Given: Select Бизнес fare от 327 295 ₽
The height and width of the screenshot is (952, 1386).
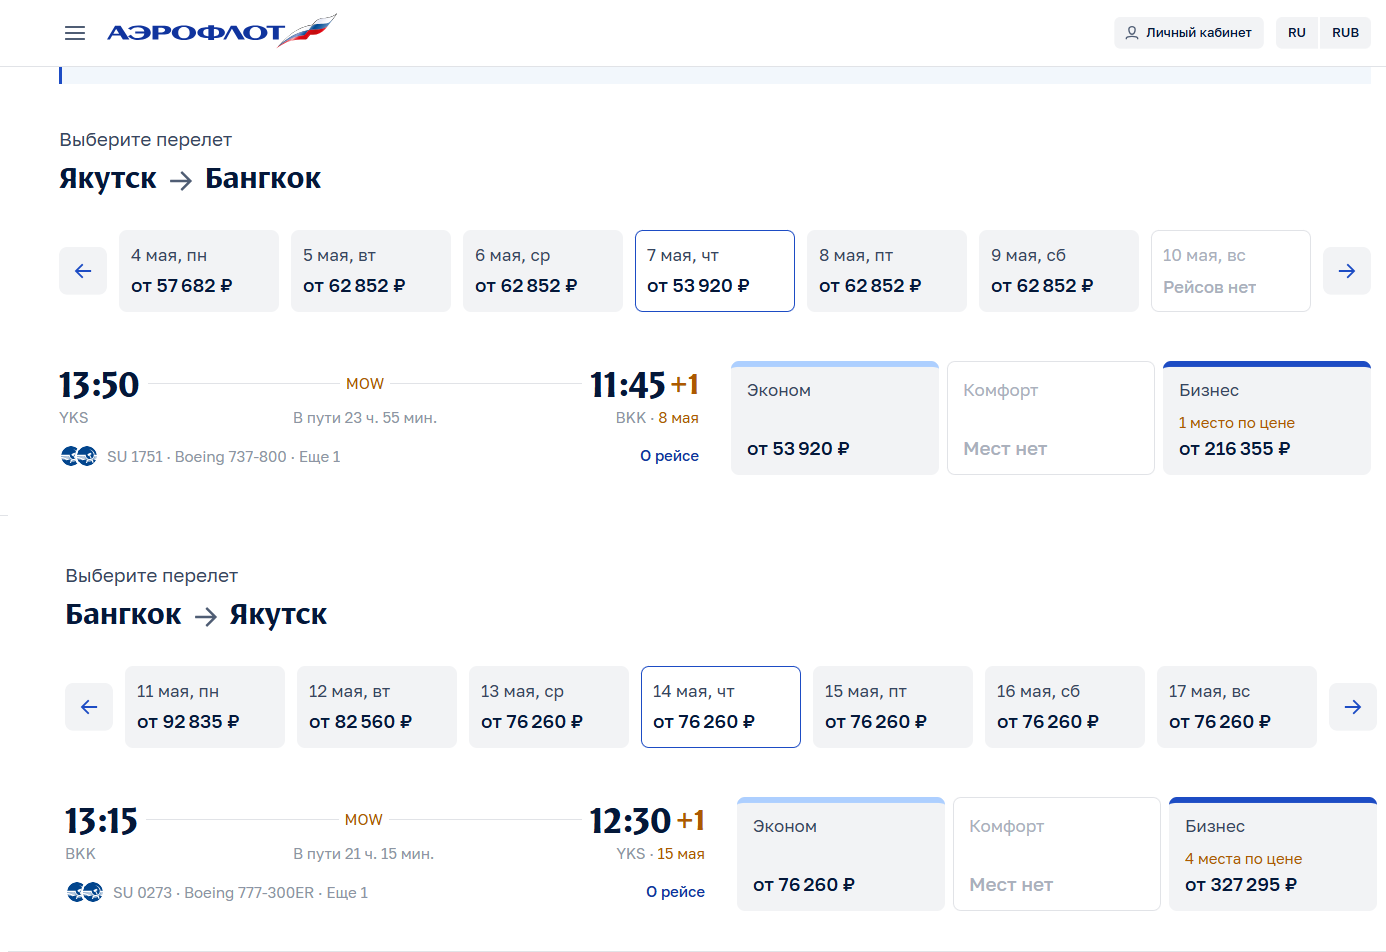Looking at the screenshot, I should (1272, 854).
